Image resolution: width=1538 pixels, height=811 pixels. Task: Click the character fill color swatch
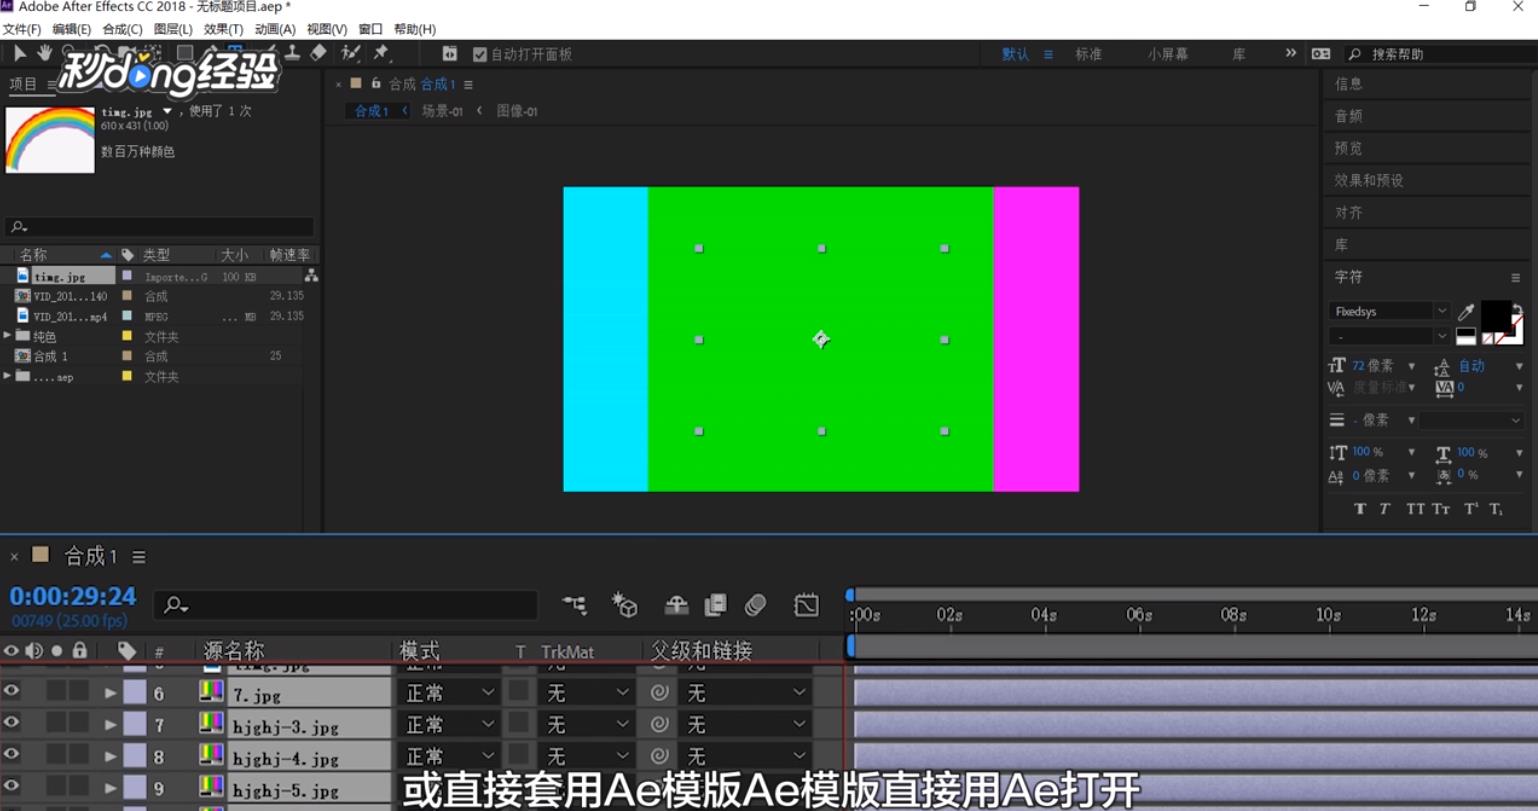point(1496,316)
